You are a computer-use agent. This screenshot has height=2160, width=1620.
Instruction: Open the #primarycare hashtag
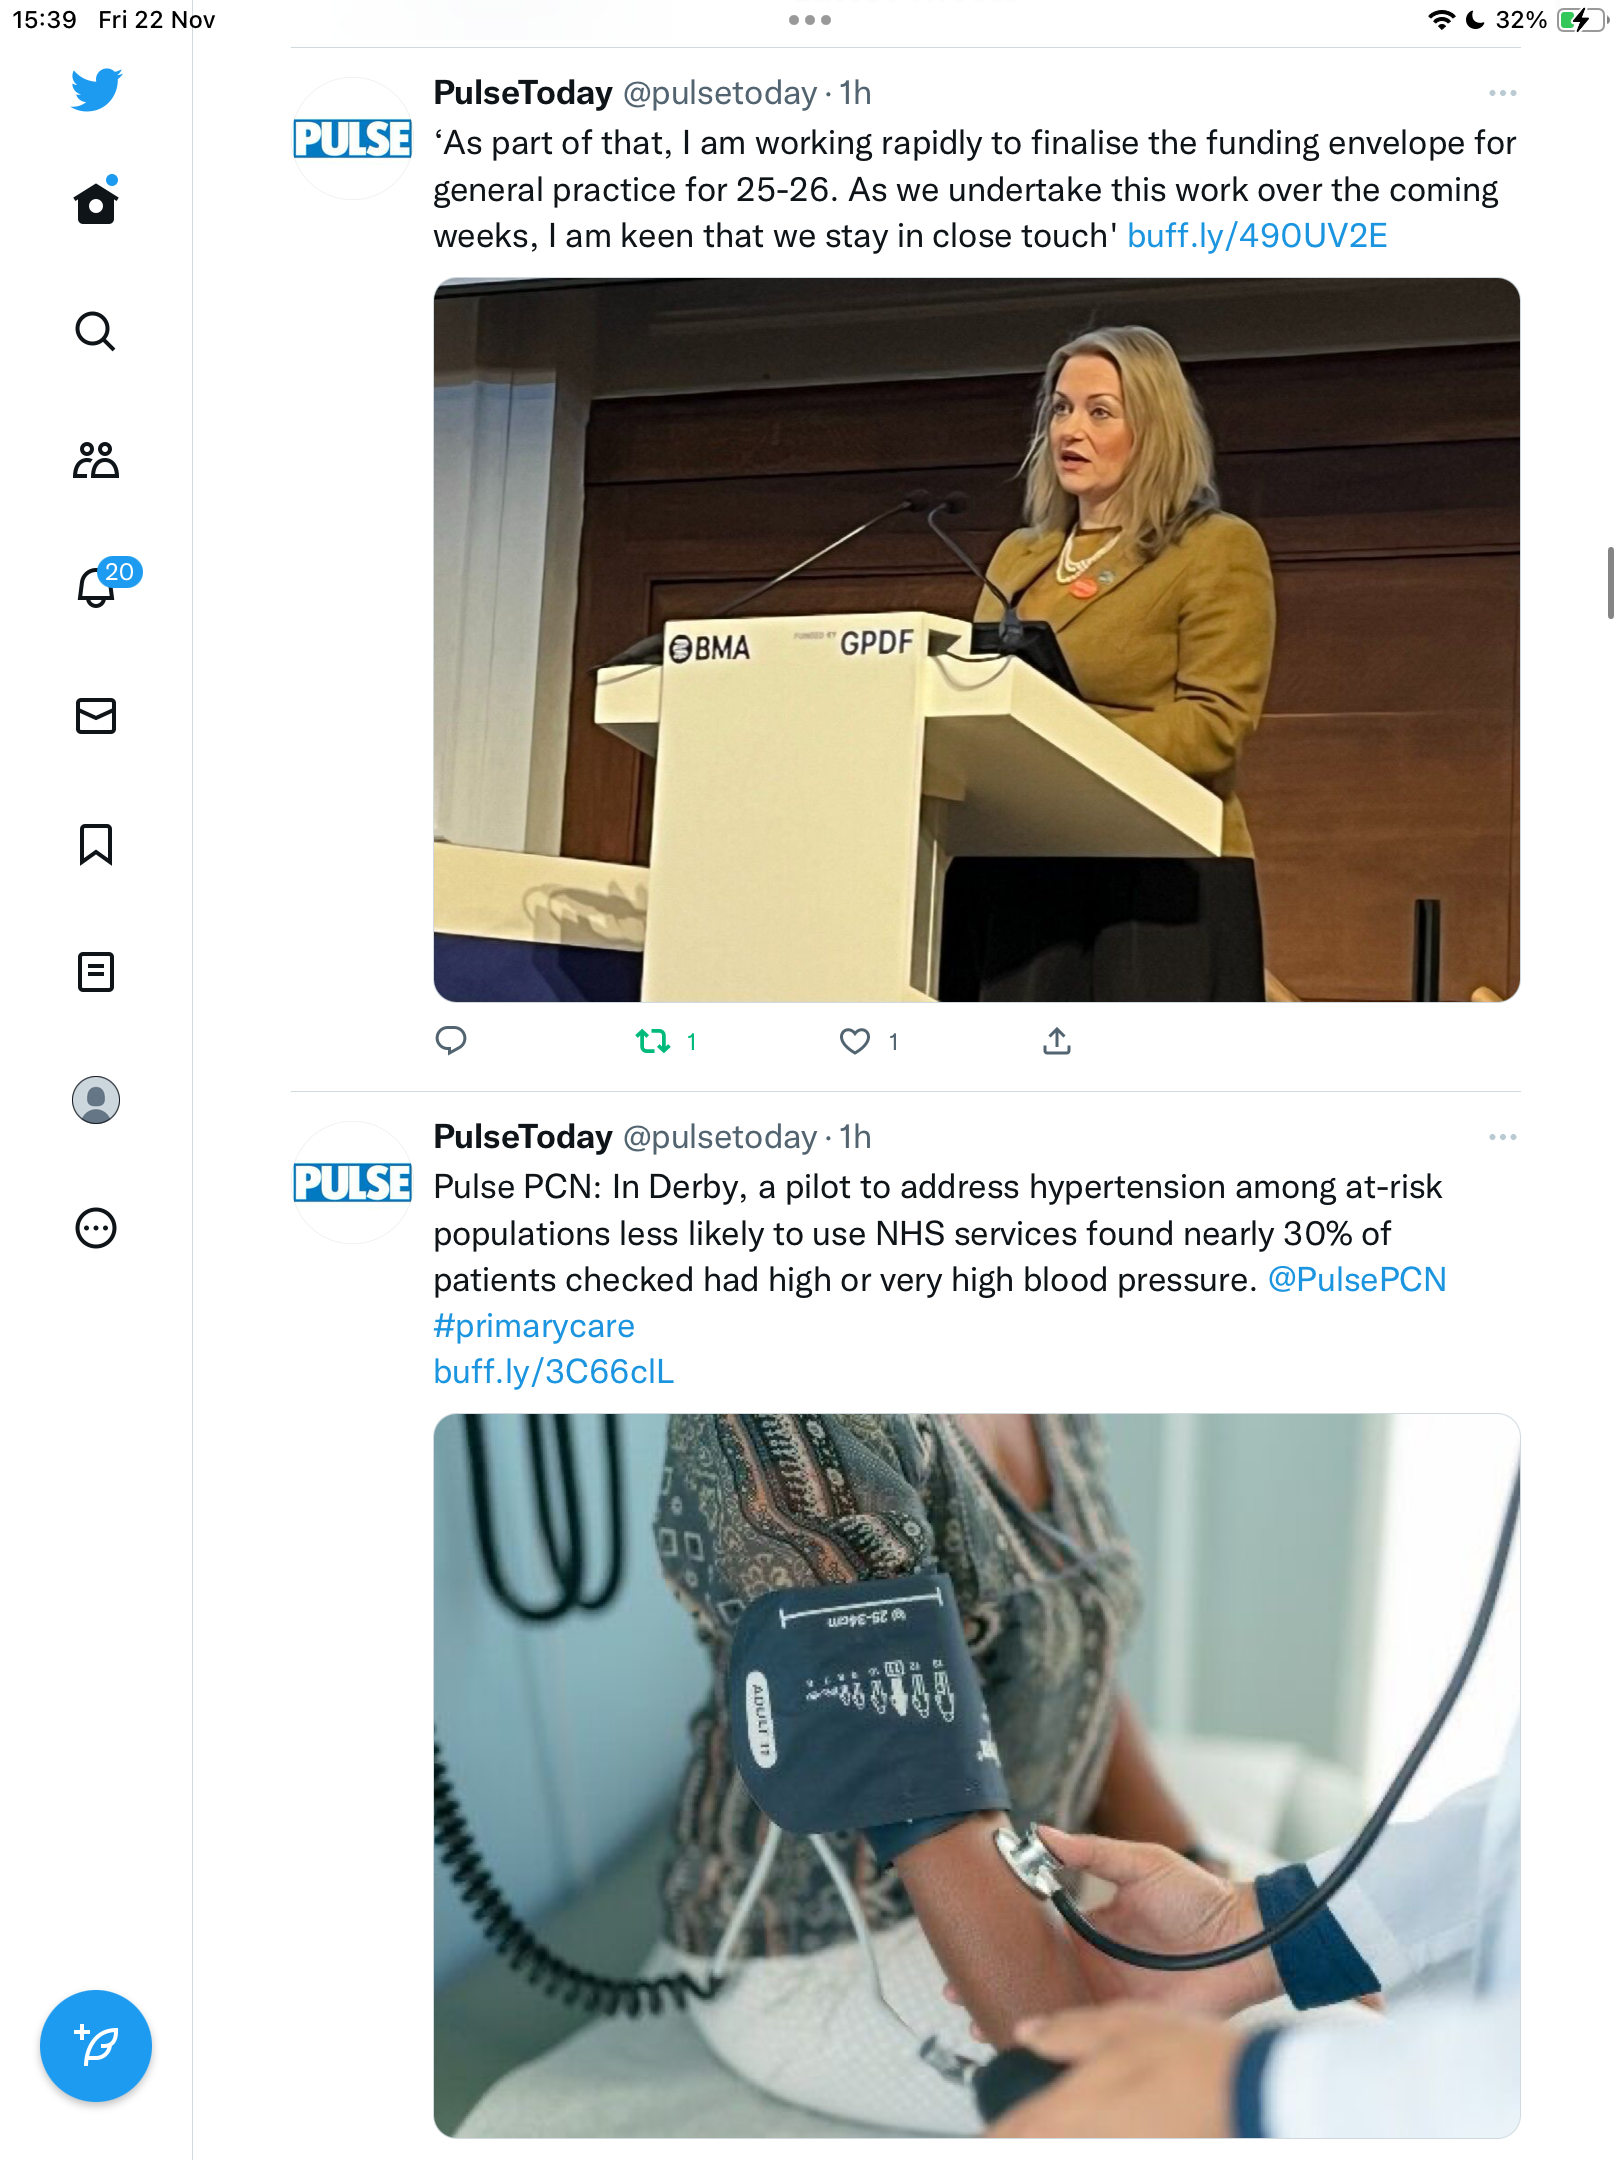(534, 1326)
